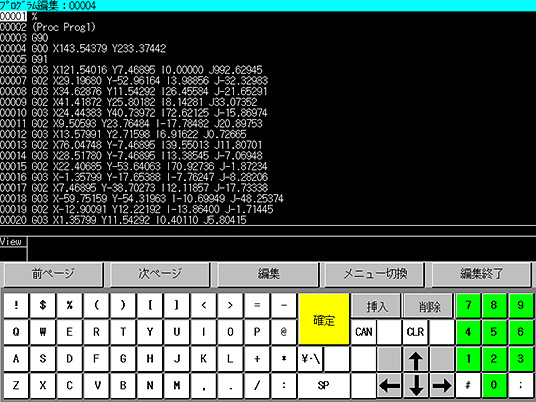Tap the , comma key
Screen dimensions: 536x402
pos(203,386)
